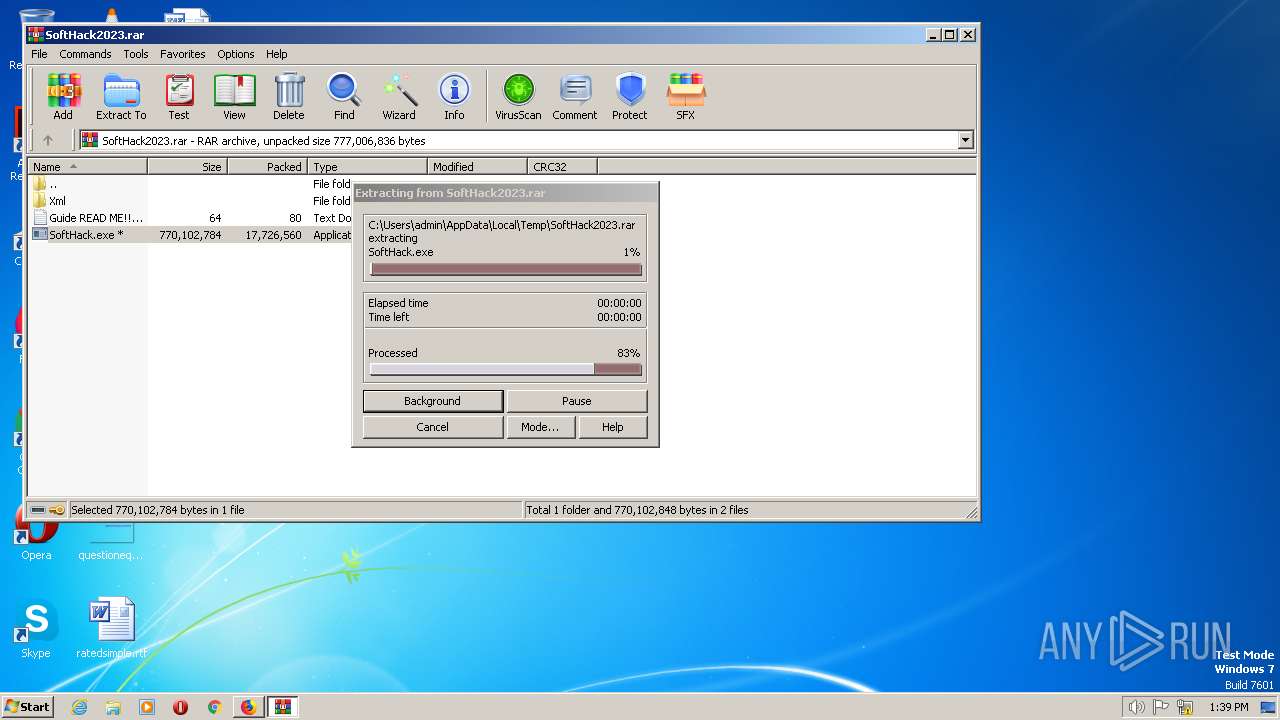
Task: Click the Mode... button
Action: click(540, 427)
